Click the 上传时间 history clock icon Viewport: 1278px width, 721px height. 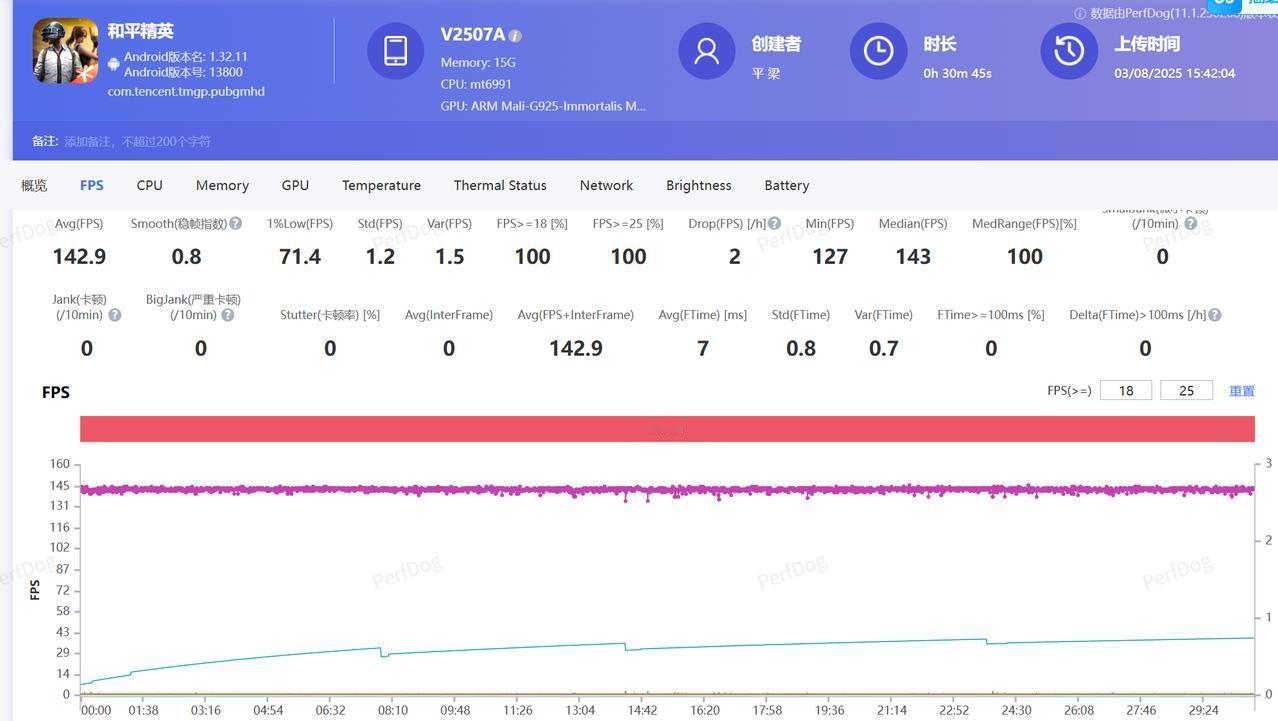click(x=1069, y=51)
